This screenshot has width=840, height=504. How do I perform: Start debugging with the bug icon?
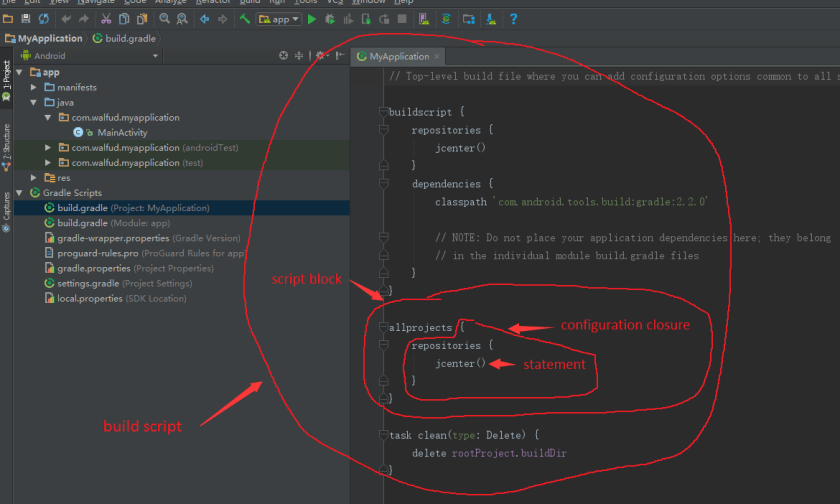coord(330,19)
